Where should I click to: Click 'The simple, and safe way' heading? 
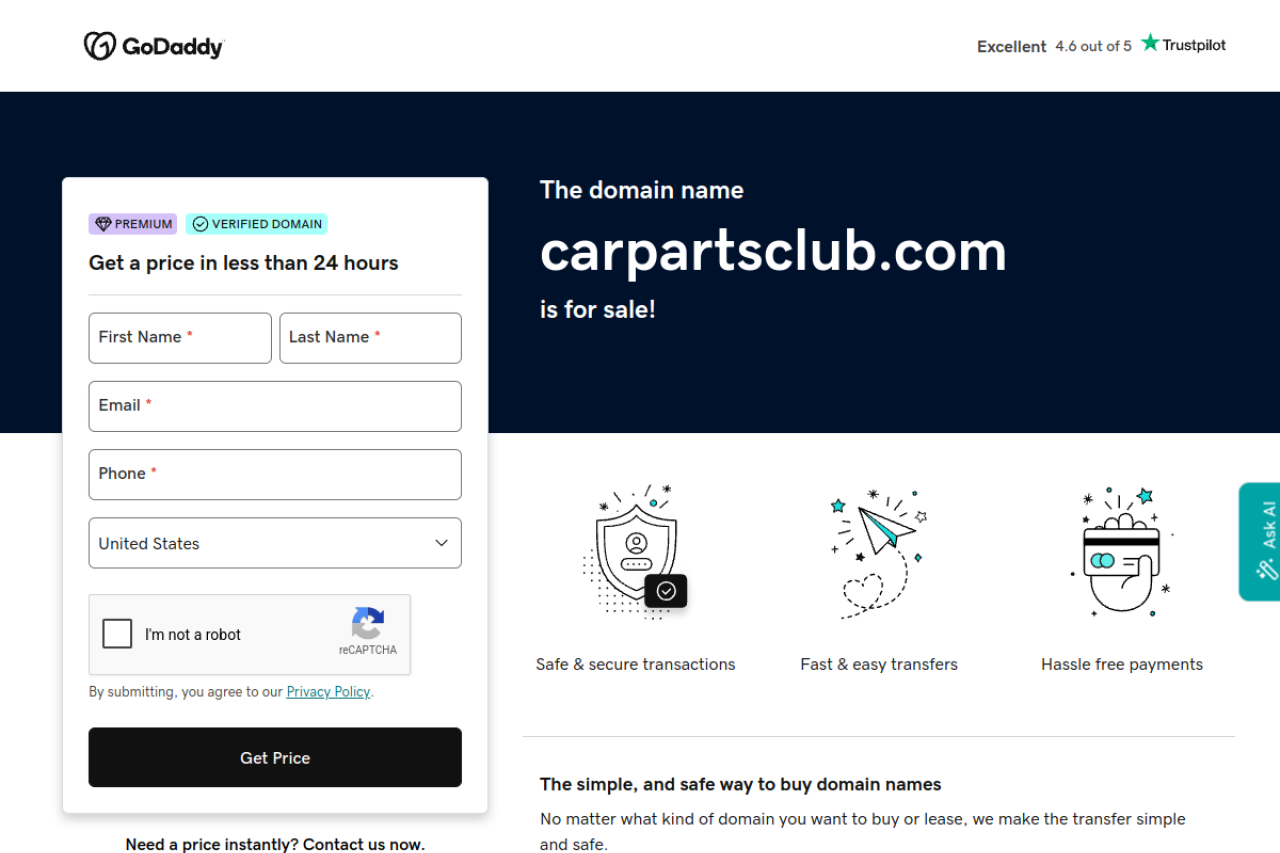click(x=741, y=784)
